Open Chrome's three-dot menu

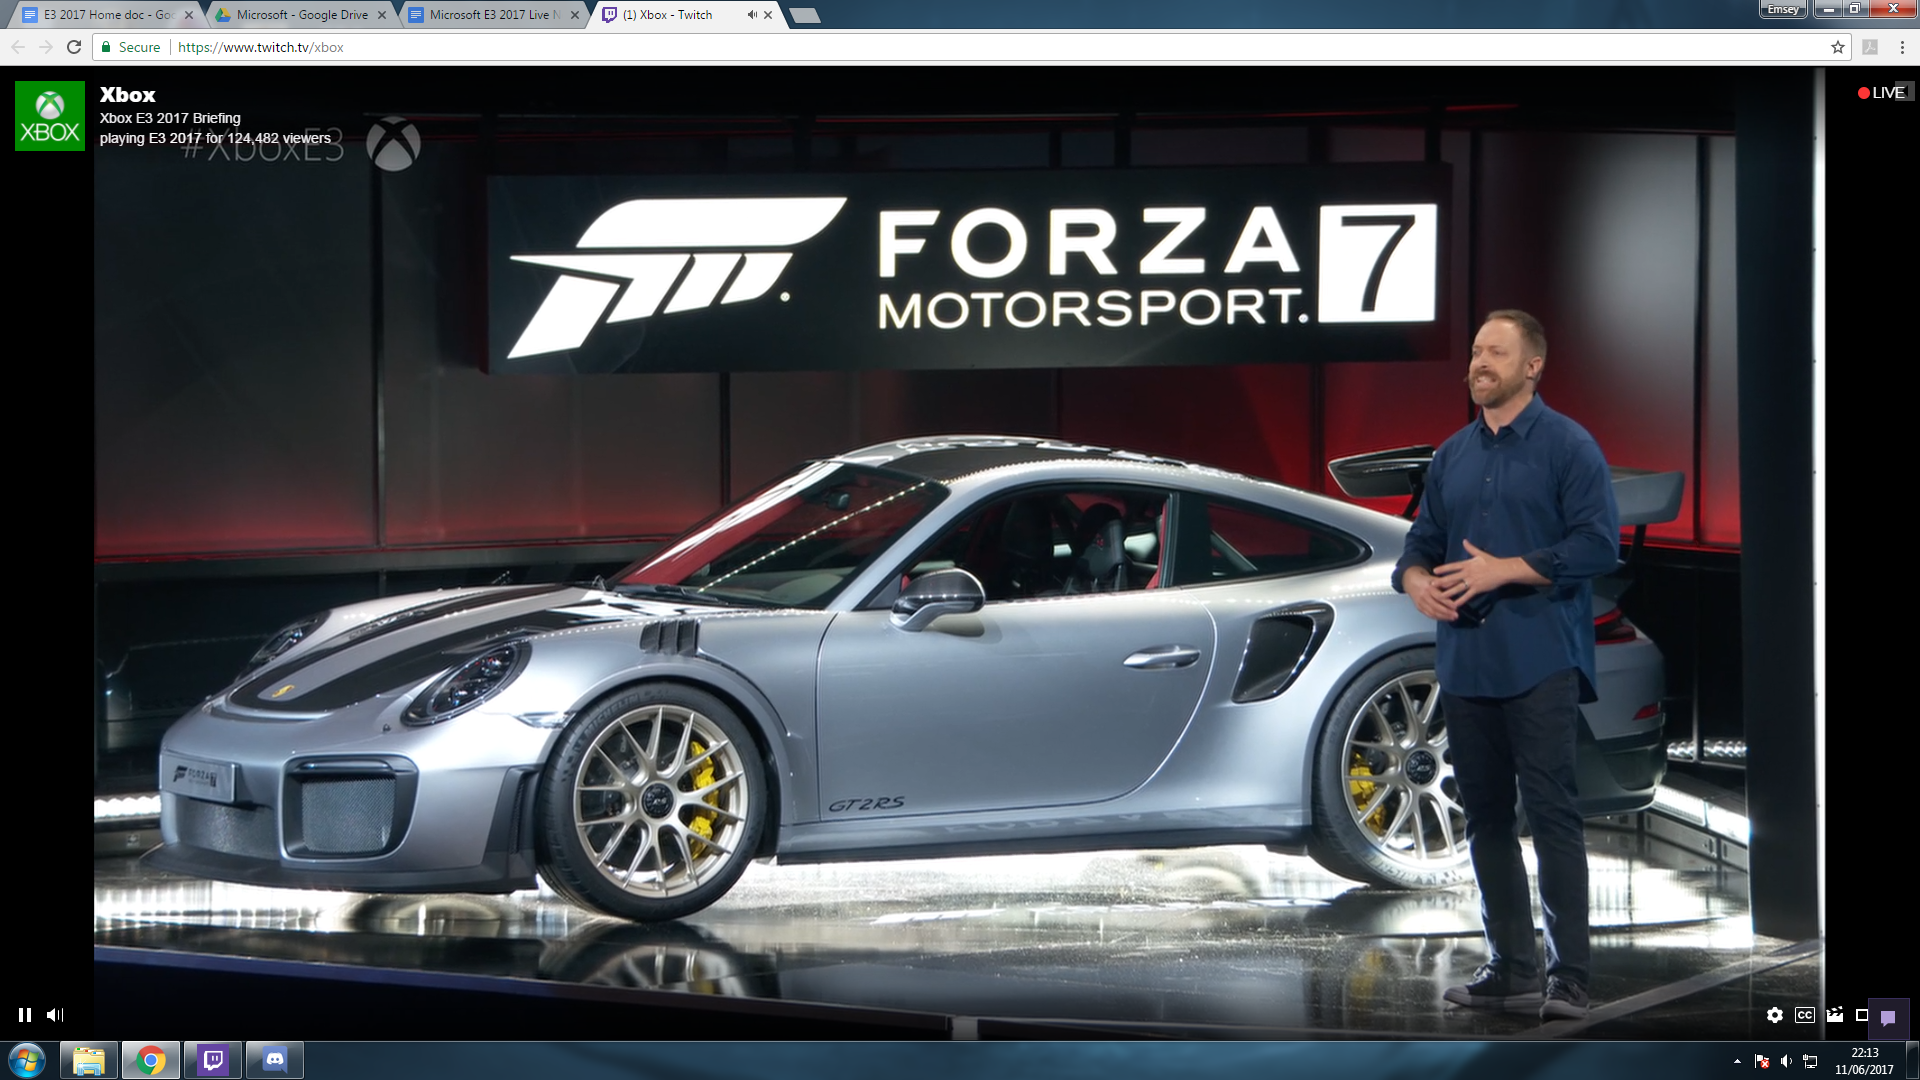(x=1902, y=47)
